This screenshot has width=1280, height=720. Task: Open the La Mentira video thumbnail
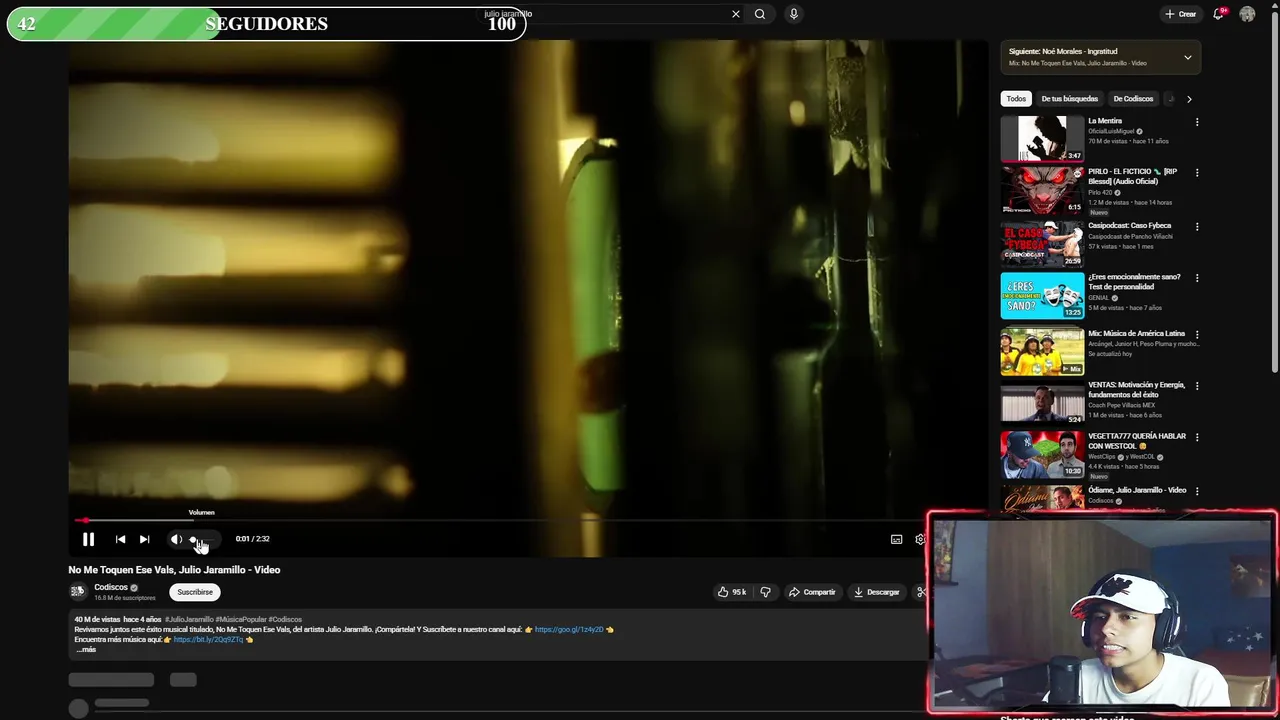click(1042, 138)
